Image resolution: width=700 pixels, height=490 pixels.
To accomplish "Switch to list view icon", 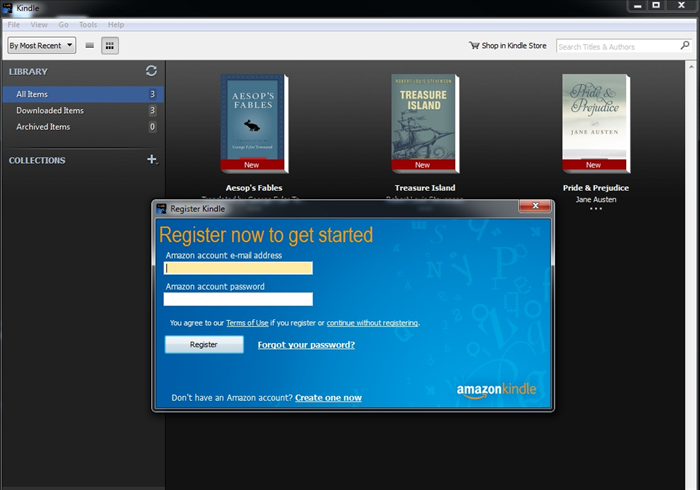I will tap(90, 46).
